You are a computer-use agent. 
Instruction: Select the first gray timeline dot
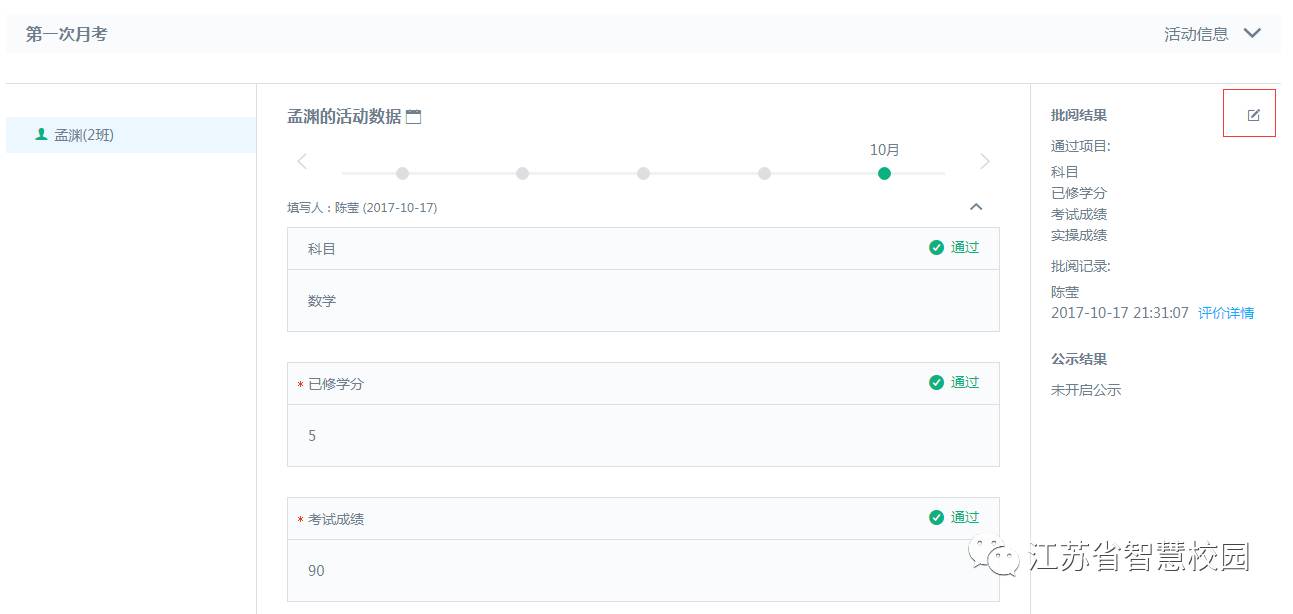402,173
